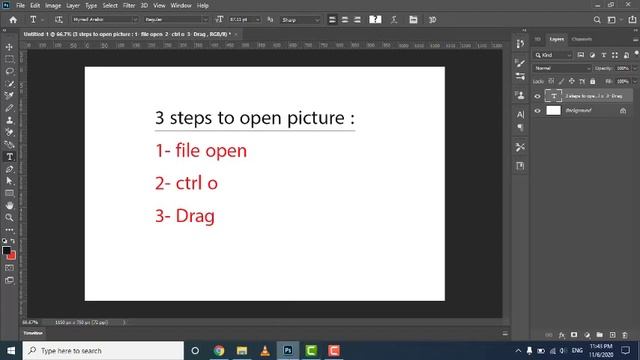Open the Fill dropdown arrow
This screenshot has height=360, width=640.
(634, 82)
